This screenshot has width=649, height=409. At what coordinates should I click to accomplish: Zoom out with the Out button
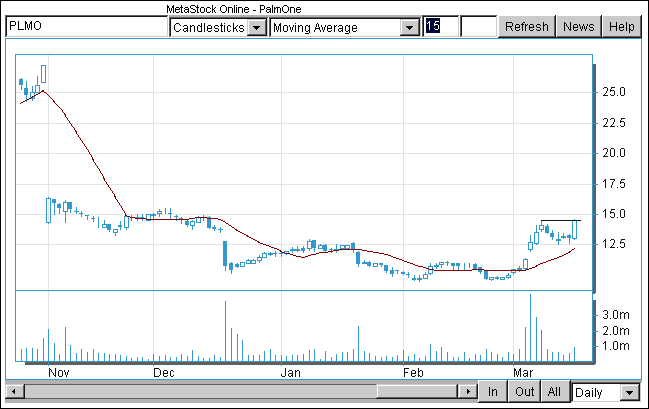(x=524, y=392)
